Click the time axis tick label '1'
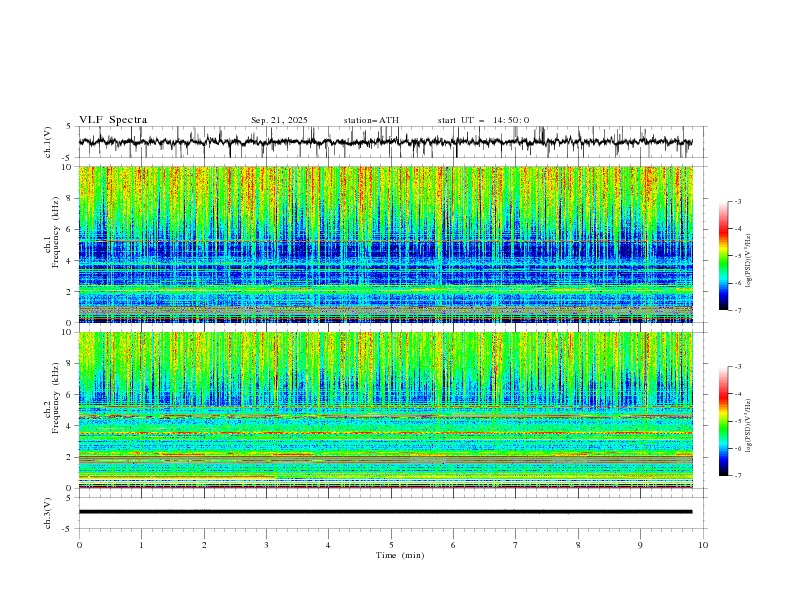The width and height of the screenshot is (792, 612). click(141, 545)
